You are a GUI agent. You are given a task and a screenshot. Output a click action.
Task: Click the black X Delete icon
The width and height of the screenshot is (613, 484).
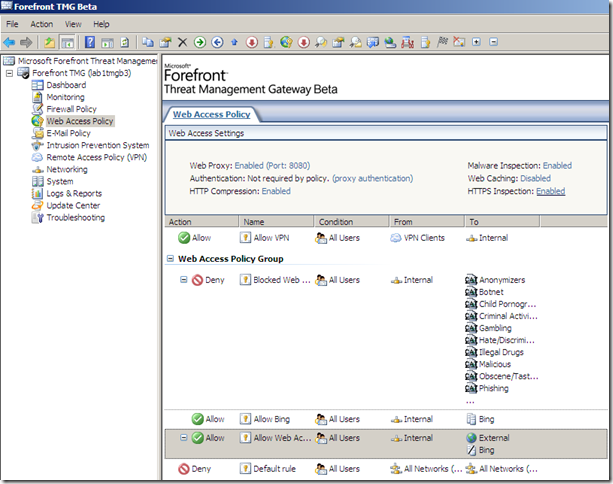182,42
